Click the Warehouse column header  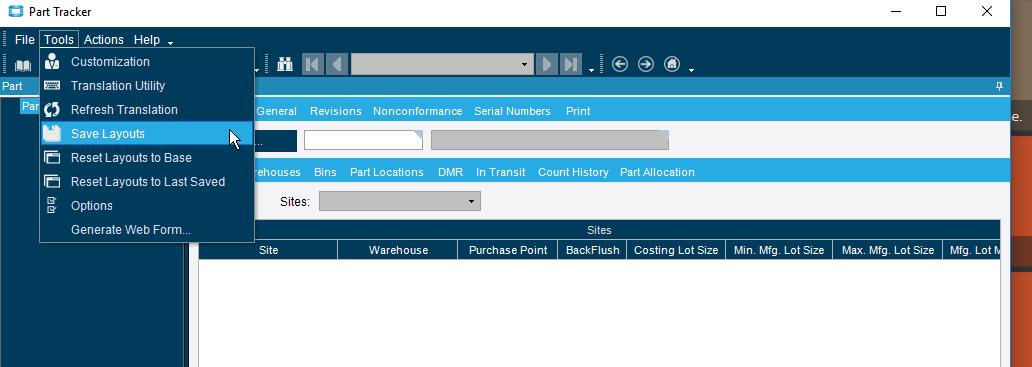click(398, 250)
